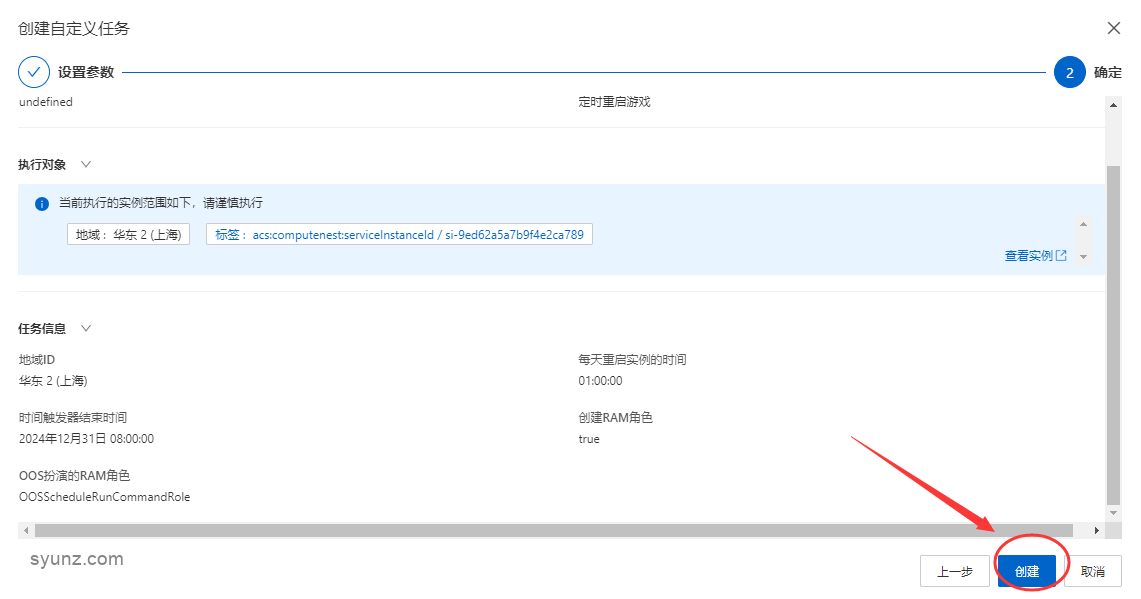Click the main vertical scrollbar up arrow
The image size is (1141, 599).
[x=1113, y=106]
